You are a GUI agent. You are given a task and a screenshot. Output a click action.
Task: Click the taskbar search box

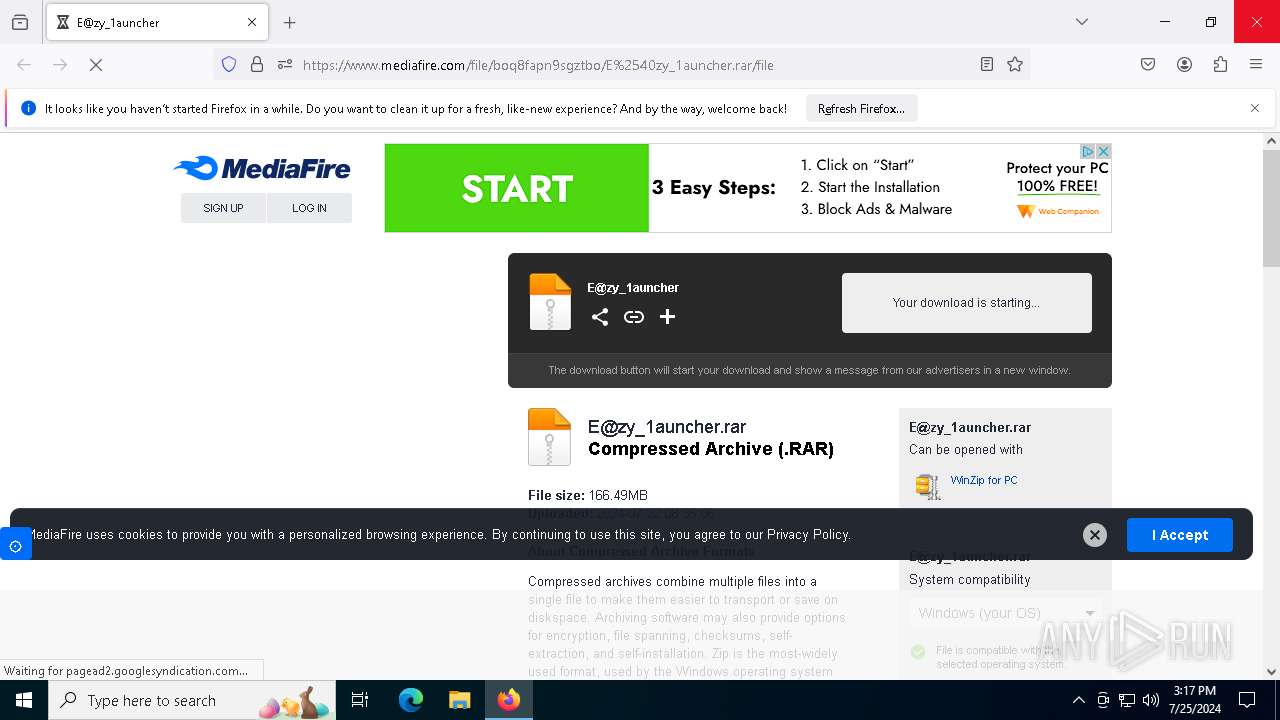[x=193, y=700]
